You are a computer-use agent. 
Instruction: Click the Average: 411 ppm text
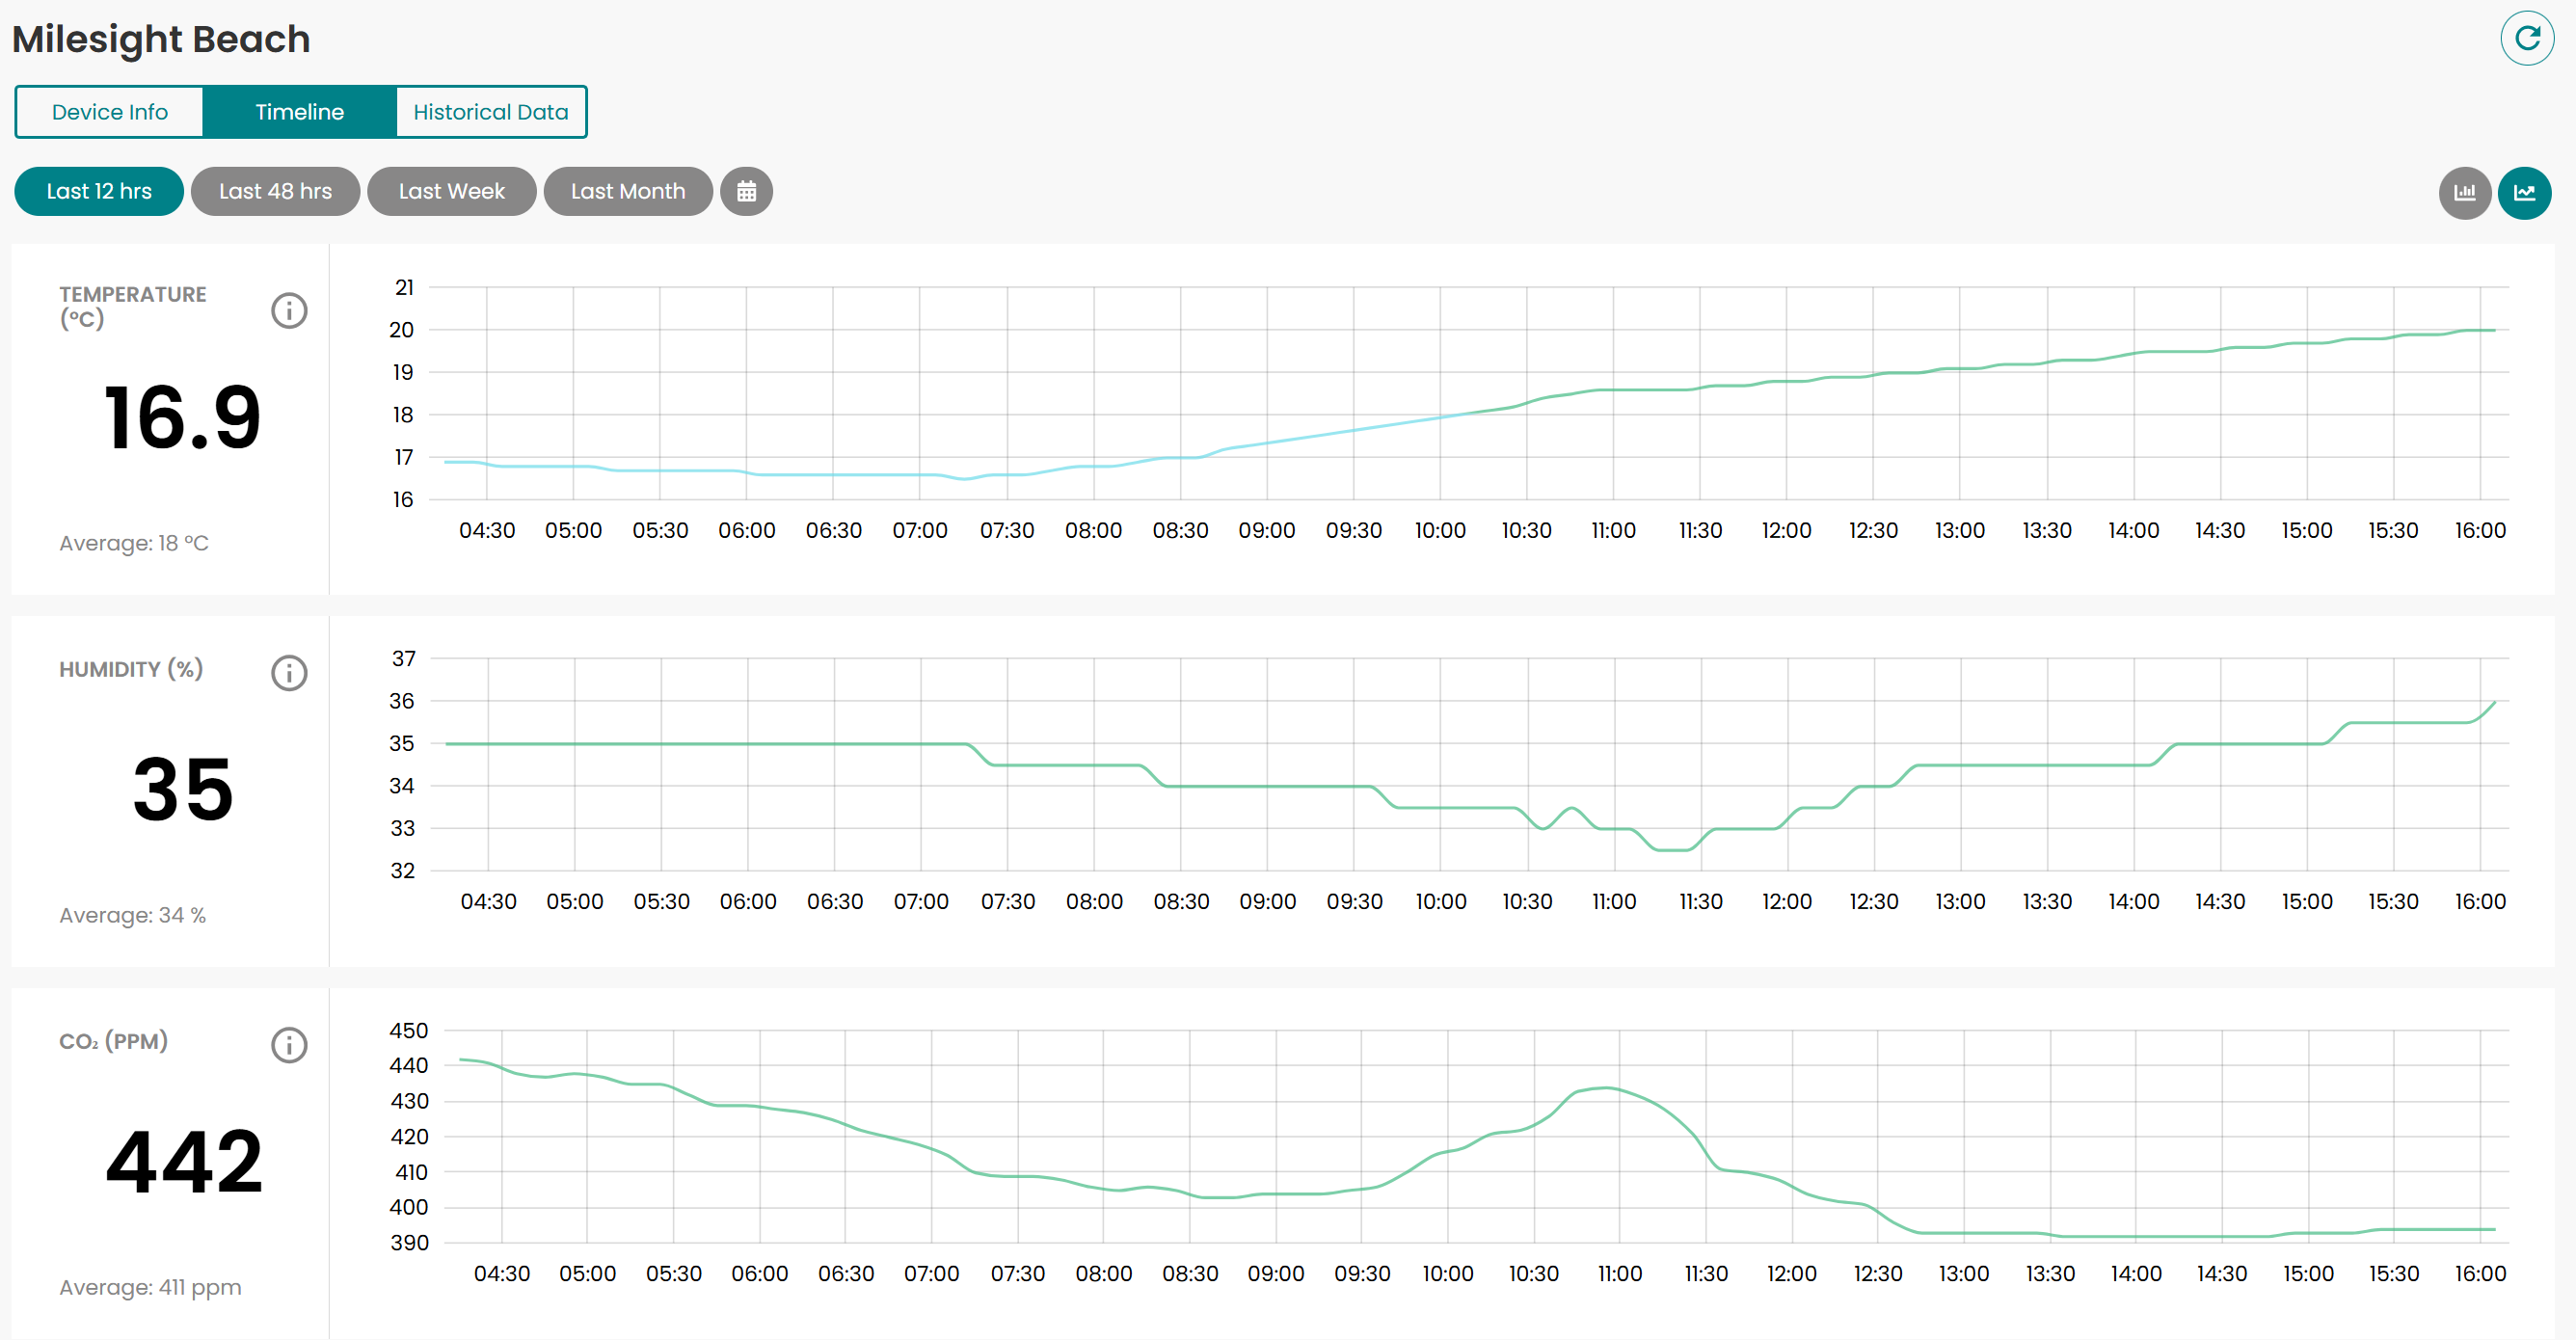[x=150, y=1287]
